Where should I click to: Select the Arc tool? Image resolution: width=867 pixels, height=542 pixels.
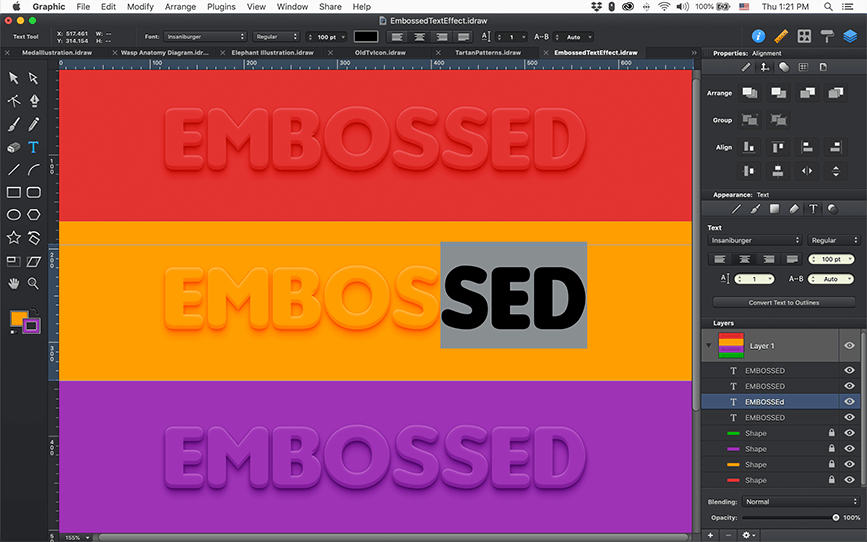(x=34, y=170)
